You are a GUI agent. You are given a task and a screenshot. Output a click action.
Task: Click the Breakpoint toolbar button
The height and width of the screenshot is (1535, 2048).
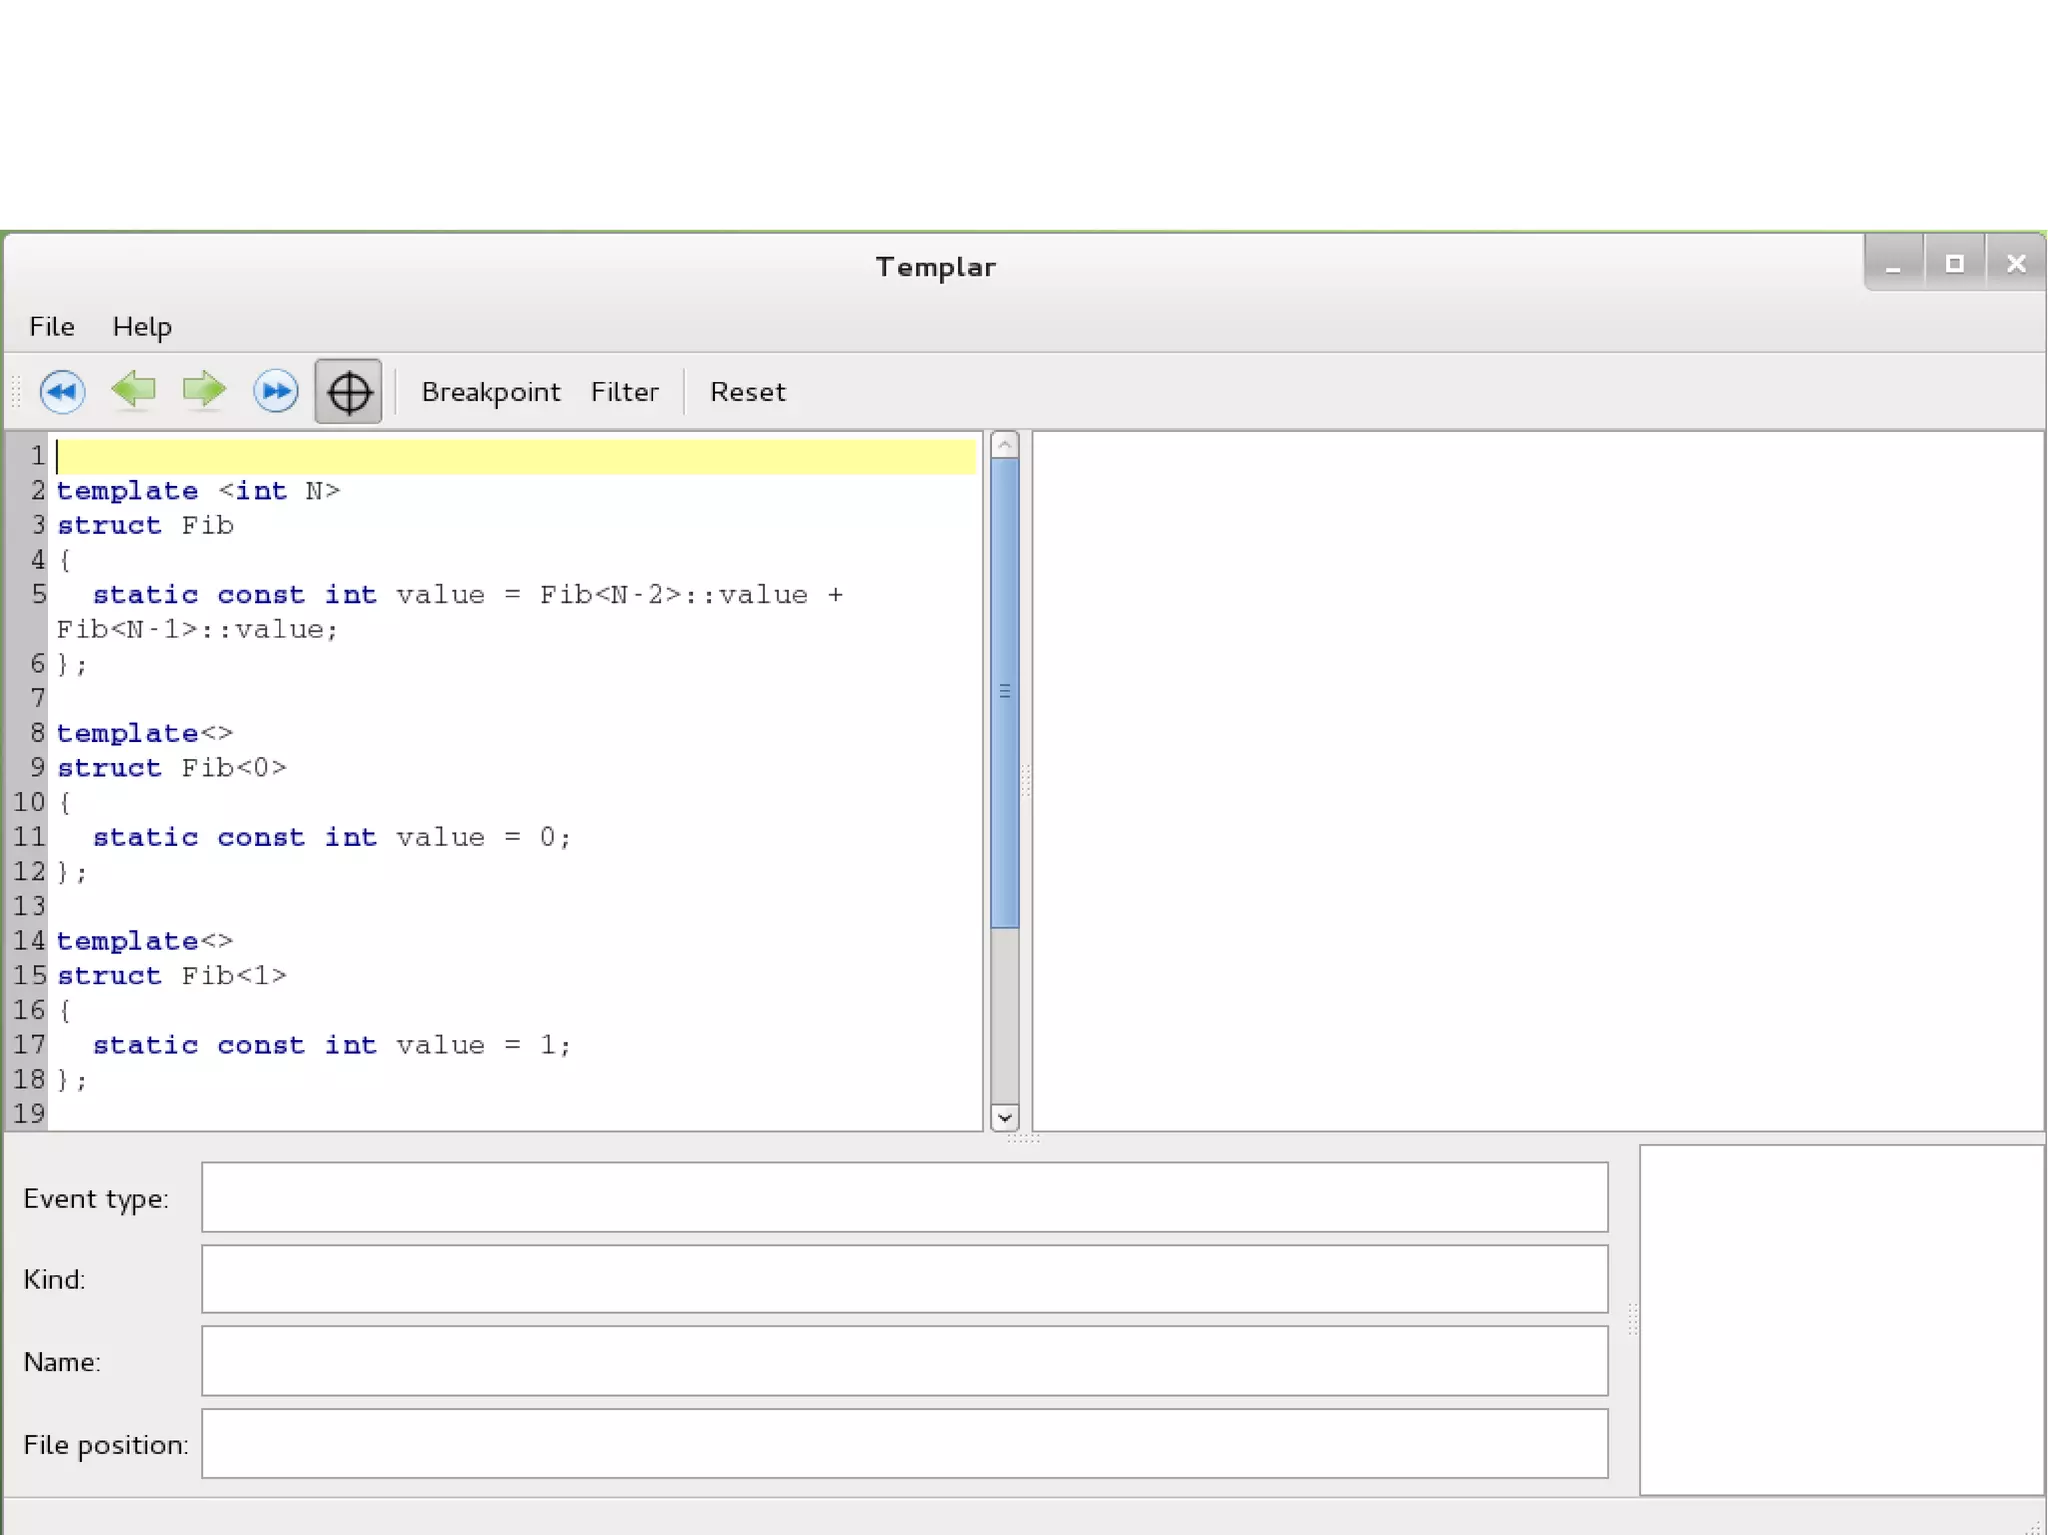click(490, 392)
